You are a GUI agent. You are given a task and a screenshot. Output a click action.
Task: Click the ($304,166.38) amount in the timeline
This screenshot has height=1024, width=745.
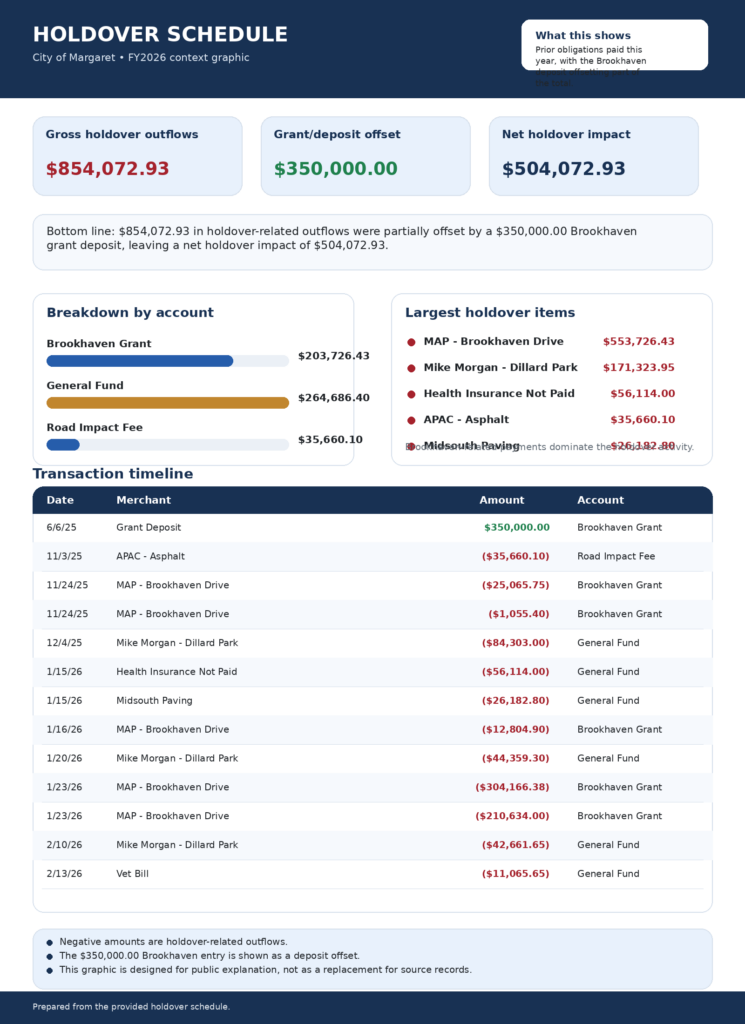point(512,788)
